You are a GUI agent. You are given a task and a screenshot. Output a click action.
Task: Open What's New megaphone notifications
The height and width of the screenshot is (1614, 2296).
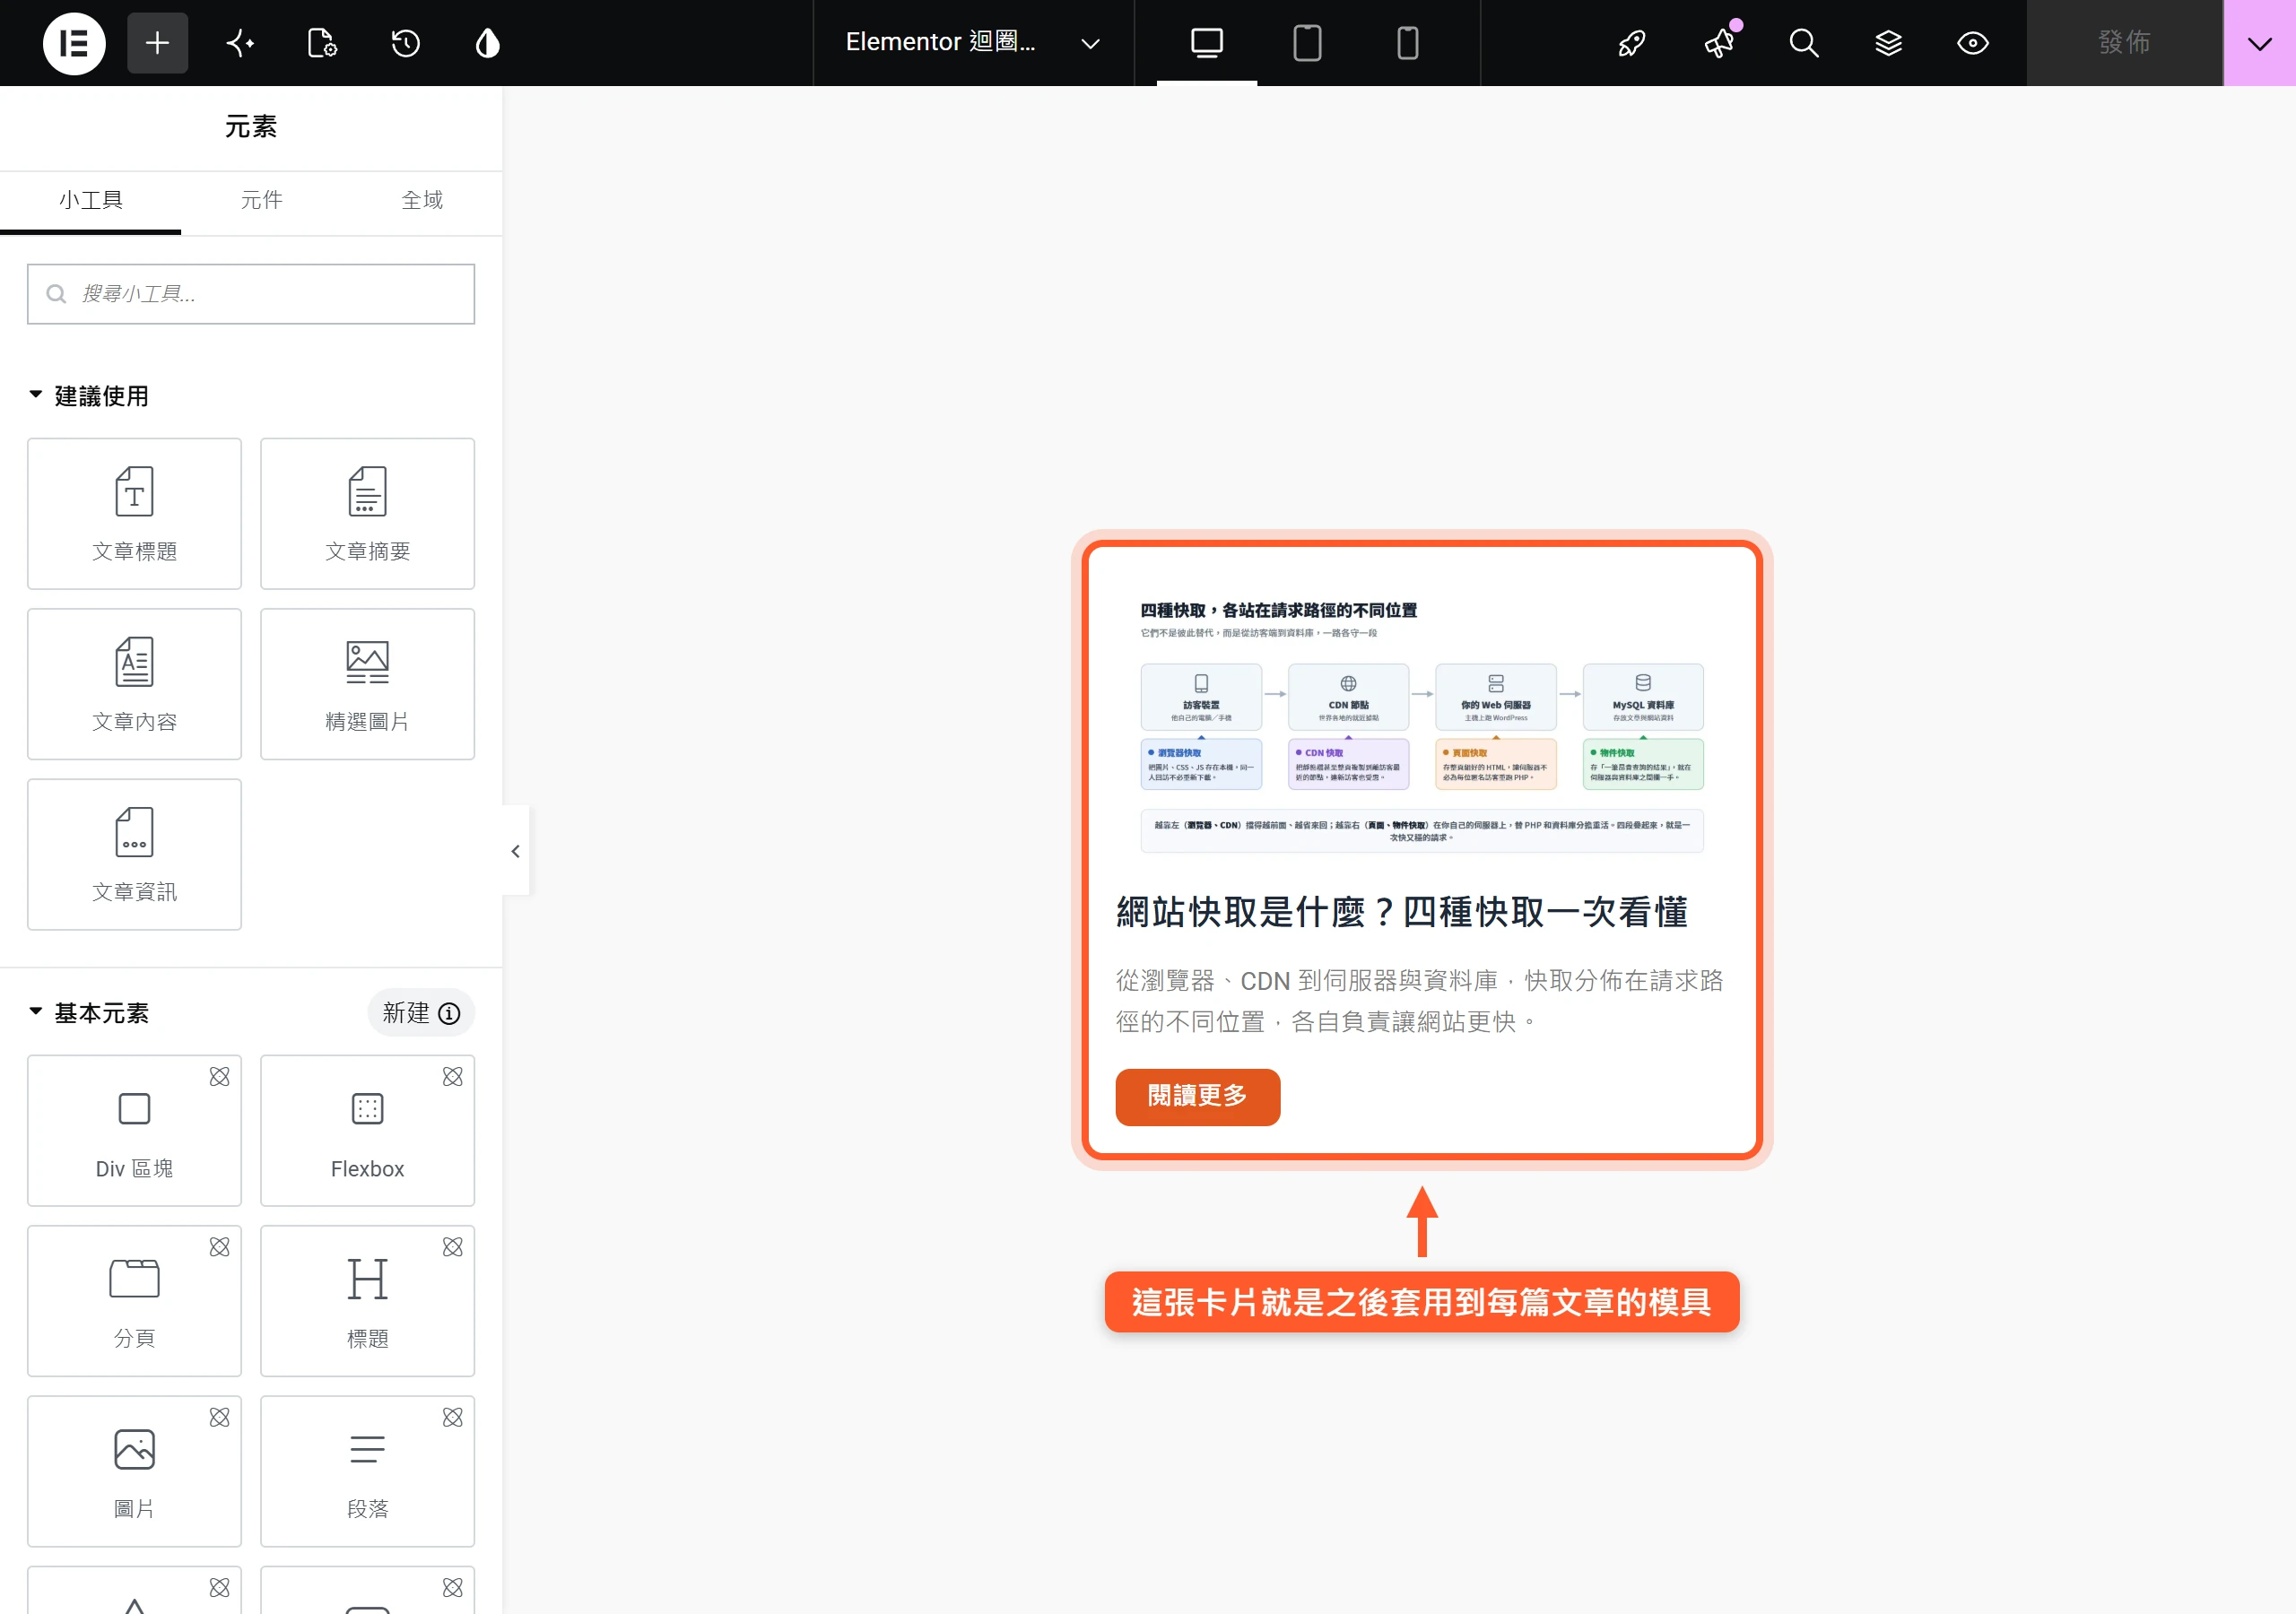point(1720,43)
